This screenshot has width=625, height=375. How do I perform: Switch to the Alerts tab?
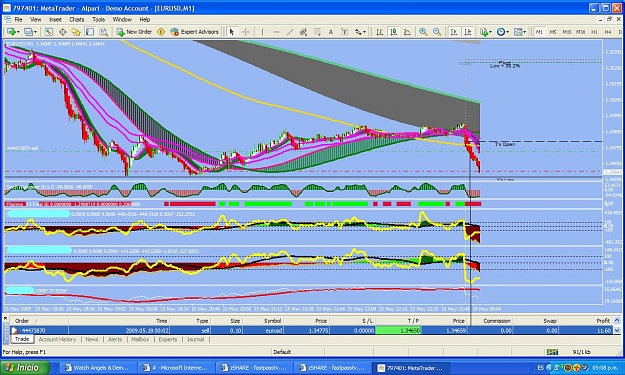pyautogui.click(x=115, y=340)
